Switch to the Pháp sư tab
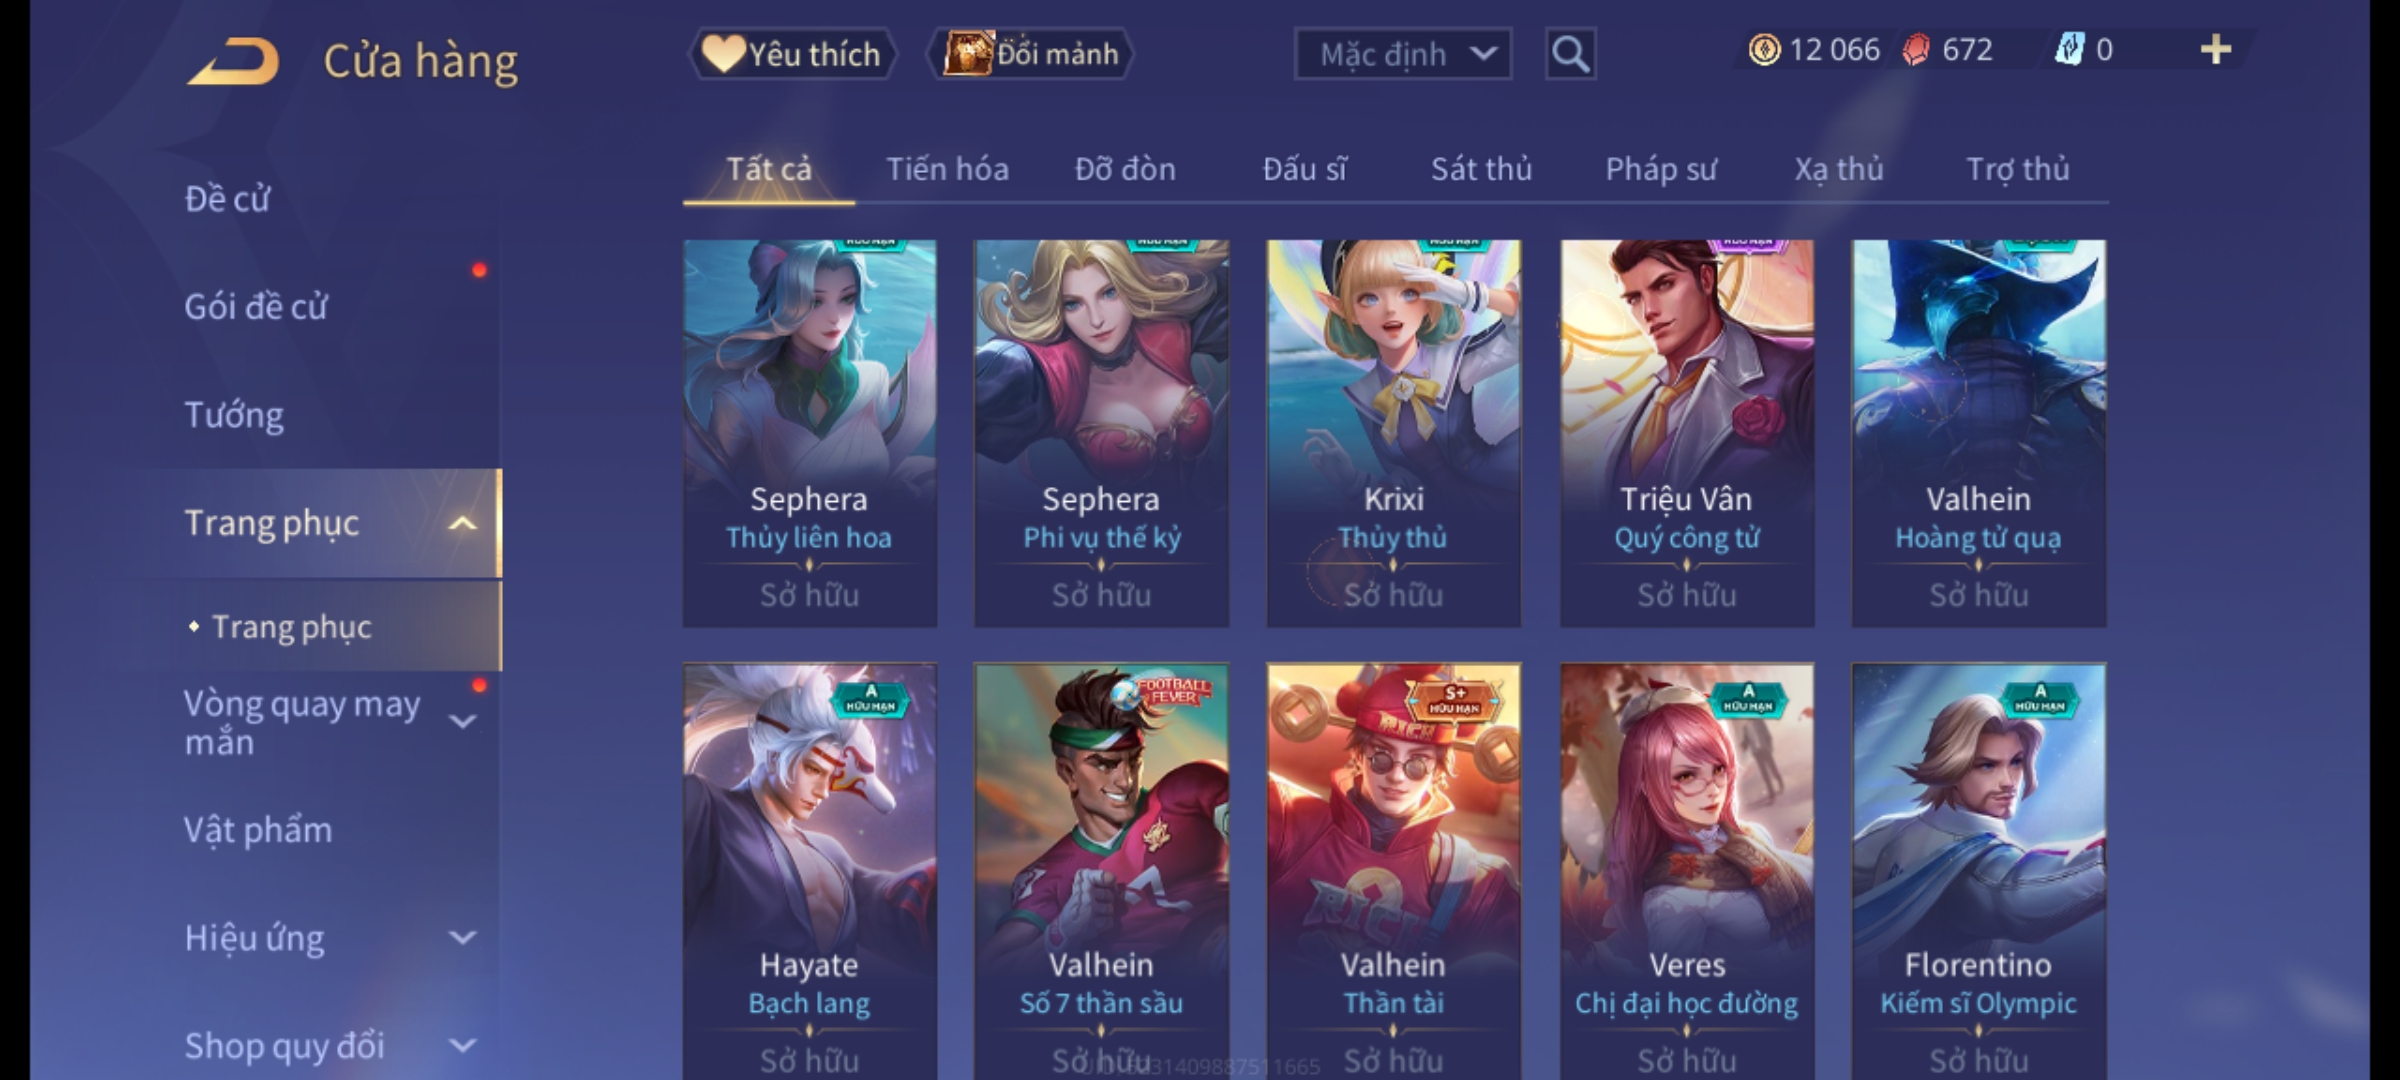Image resolution: width=2400 pixels, height=1080 pixels. 1661,170
